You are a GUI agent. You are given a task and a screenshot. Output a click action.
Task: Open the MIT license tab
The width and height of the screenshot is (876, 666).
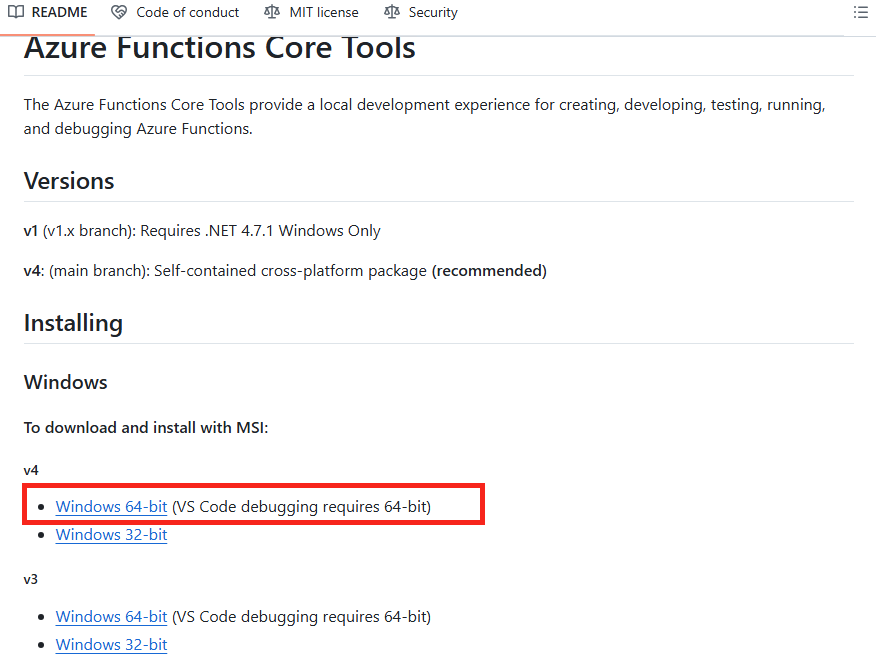311,12
